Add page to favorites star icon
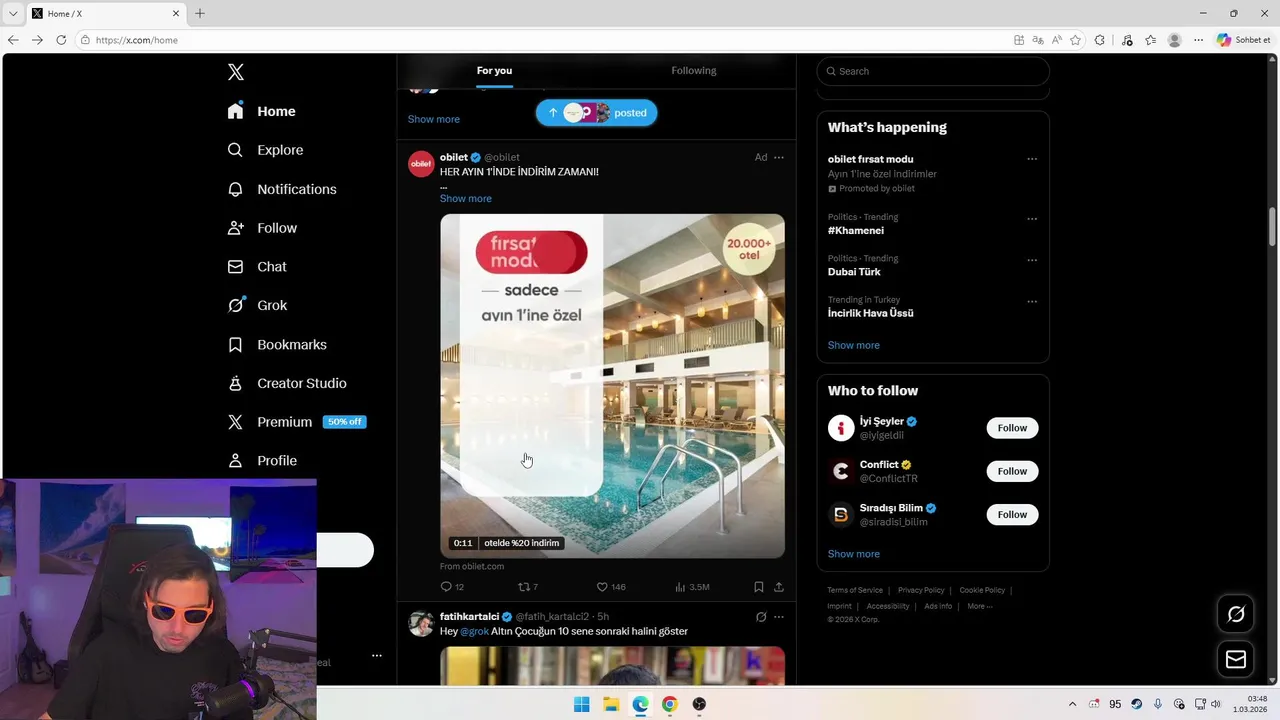 tap(1076, 40)
